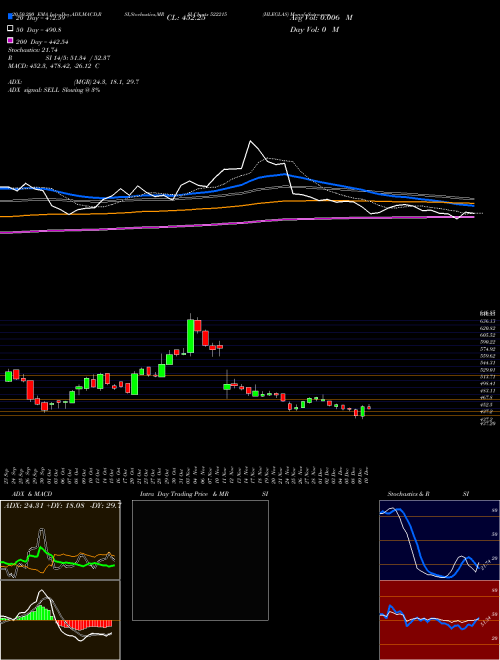Screen dimensions: 500x660
Task: Click 'ADX: 24.31 +DY: 18.08 -DY: 29.7' readout
Action: coord(62,505)
